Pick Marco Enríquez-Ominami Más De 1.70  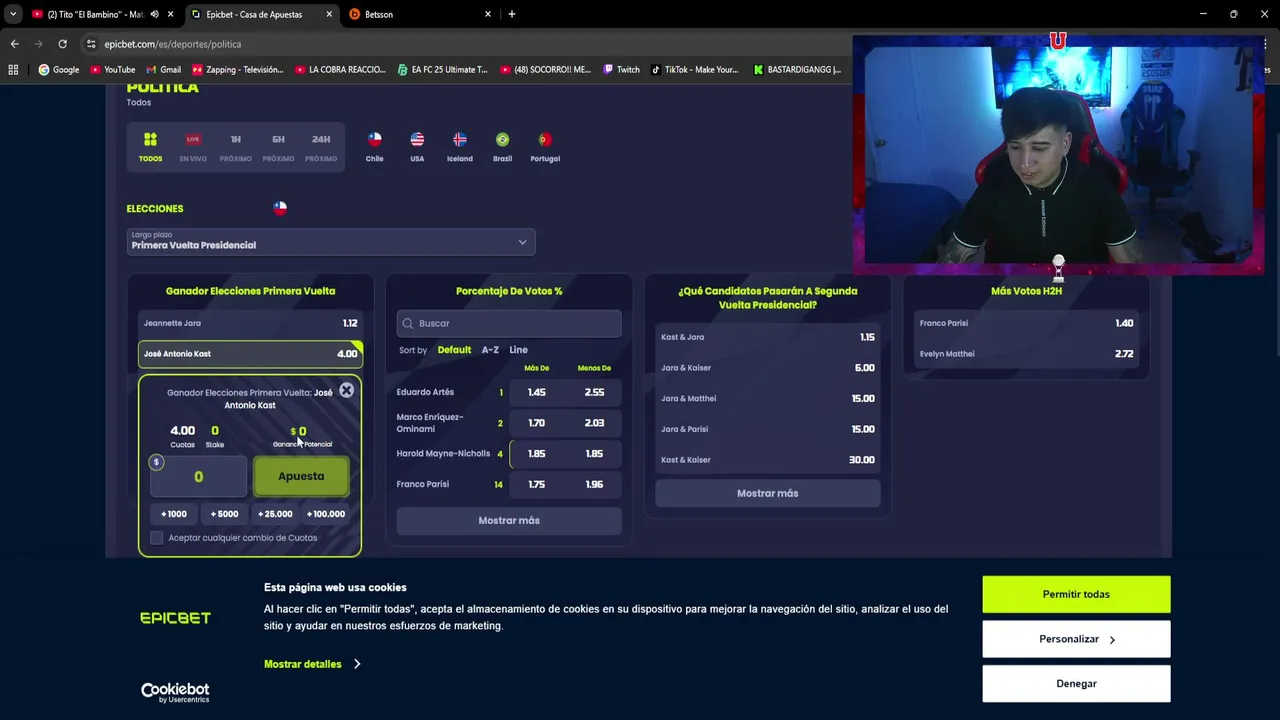tap(537, 423)
